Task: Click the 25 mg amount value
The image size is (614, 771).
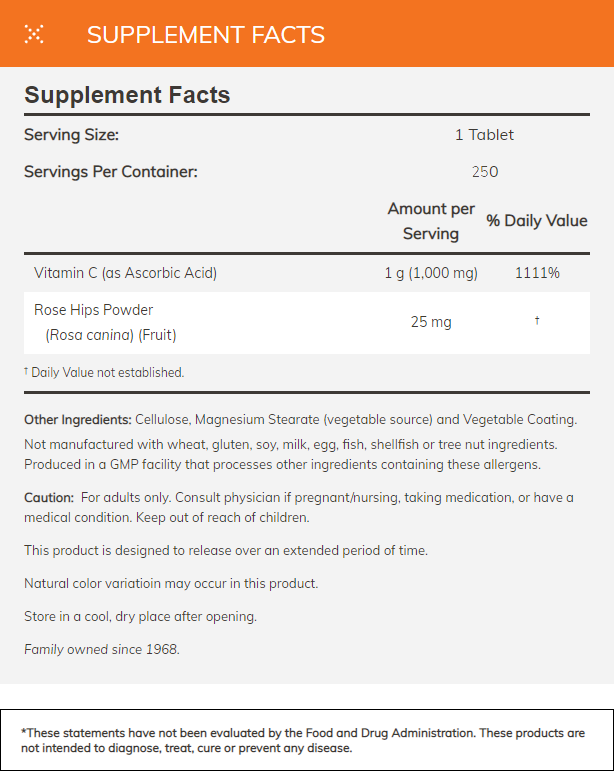Action: pos(431,322)
